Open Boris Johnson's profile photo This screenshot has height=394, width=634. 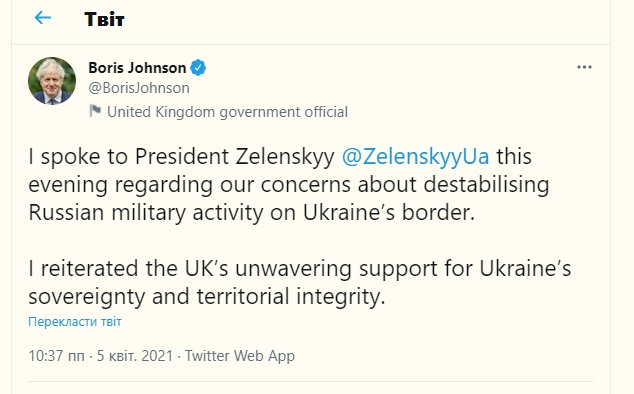click(x=52, y=81)
